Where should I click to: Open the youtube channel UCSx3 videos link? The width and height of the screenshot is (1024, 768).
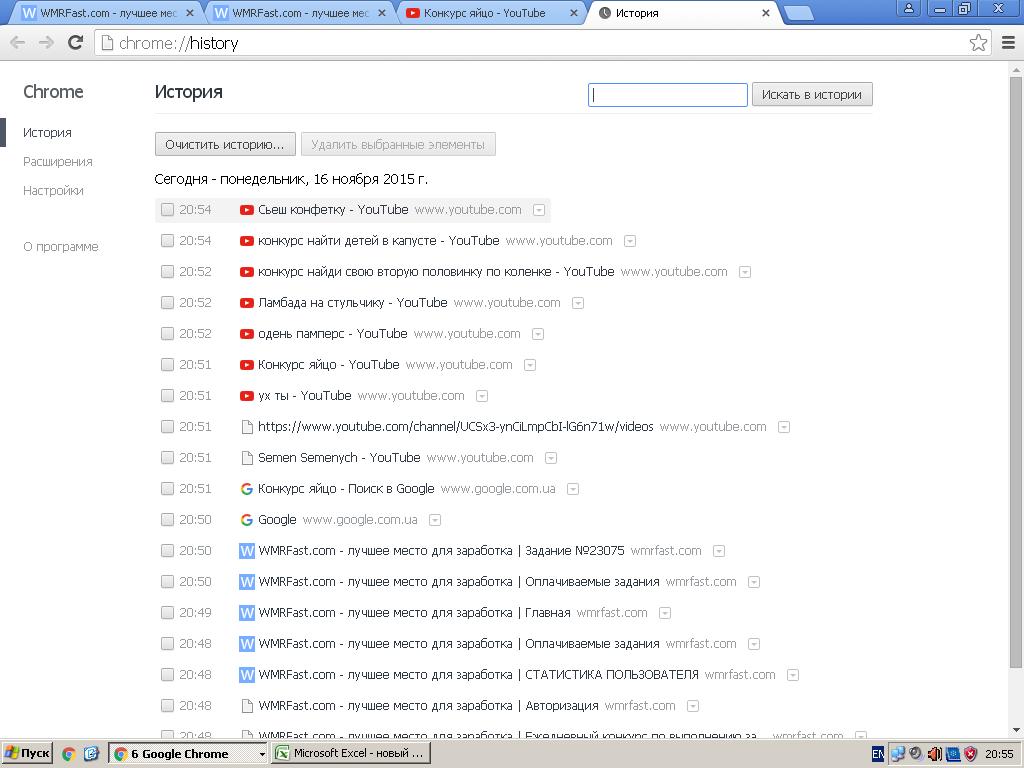tap(455, 427)
